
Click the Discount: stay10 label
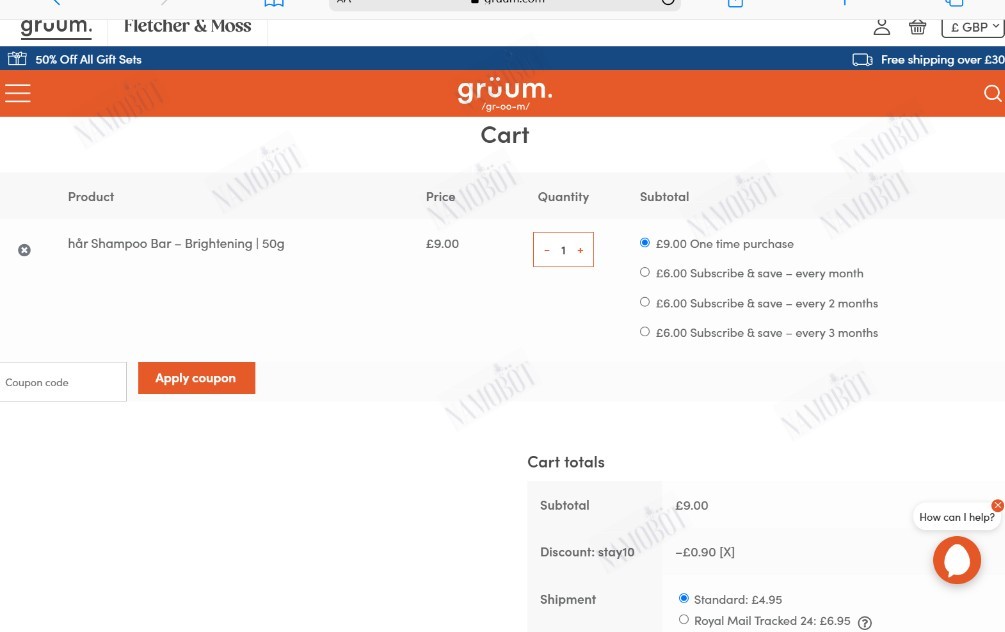tap(587, 552)
